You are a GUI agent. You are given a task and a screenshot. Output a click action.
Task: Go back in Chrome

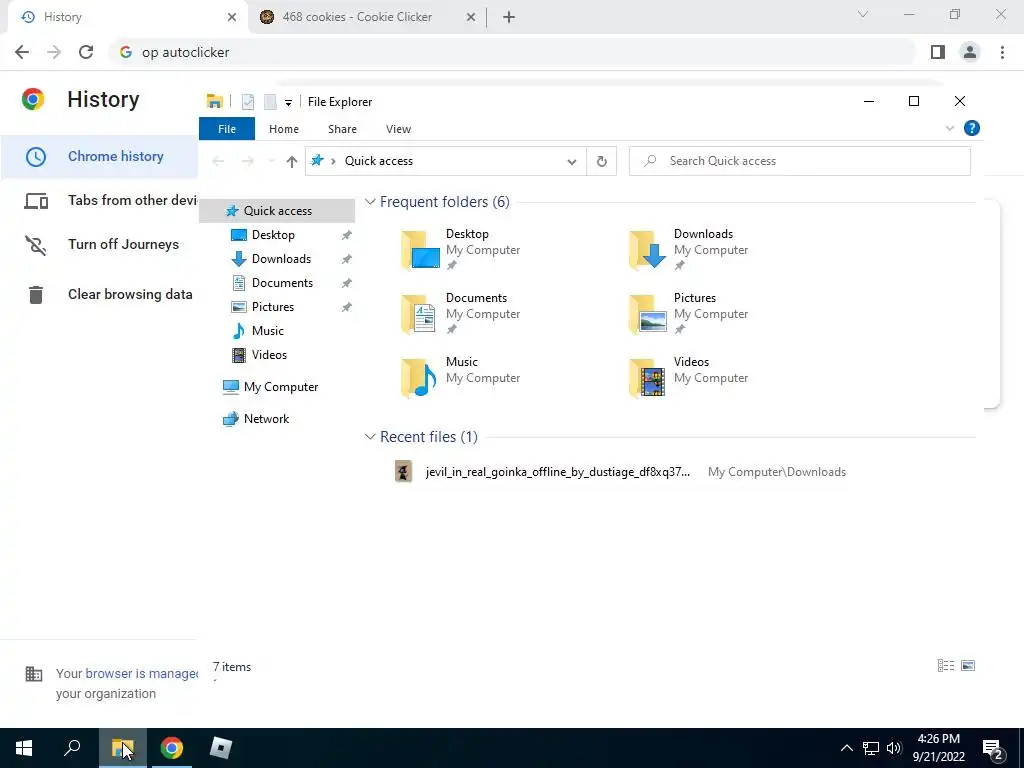click(22, 52)
